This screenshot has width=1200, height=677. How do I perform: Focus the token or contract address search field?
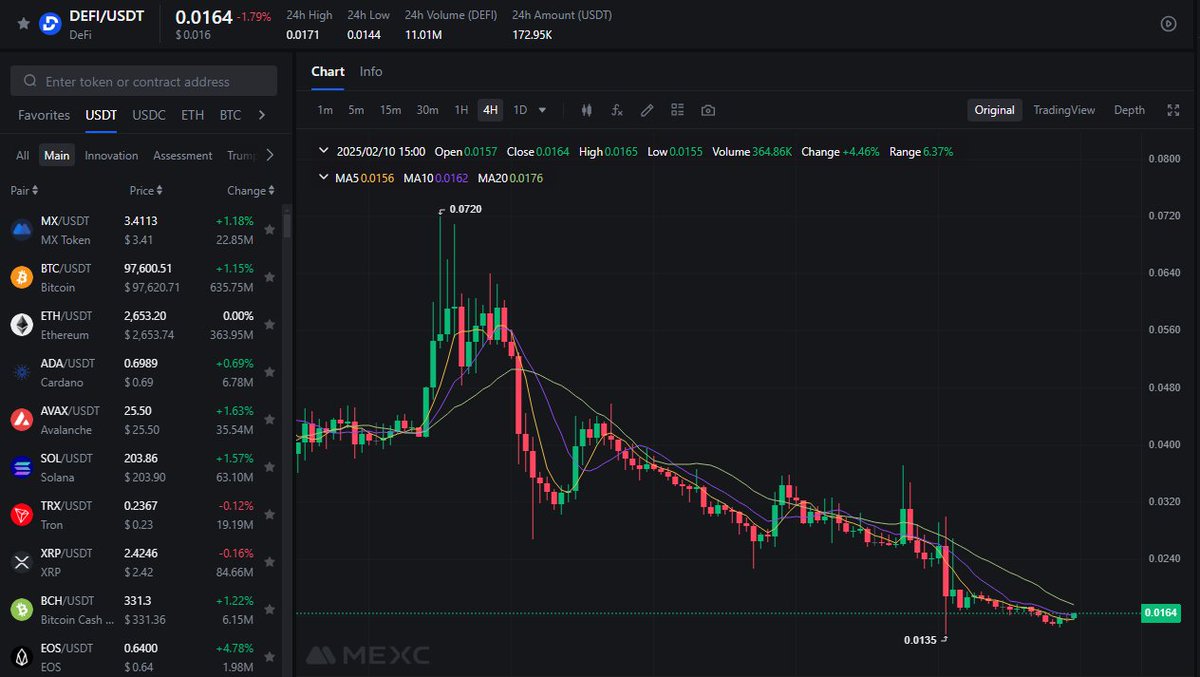[x=144, y=81]
